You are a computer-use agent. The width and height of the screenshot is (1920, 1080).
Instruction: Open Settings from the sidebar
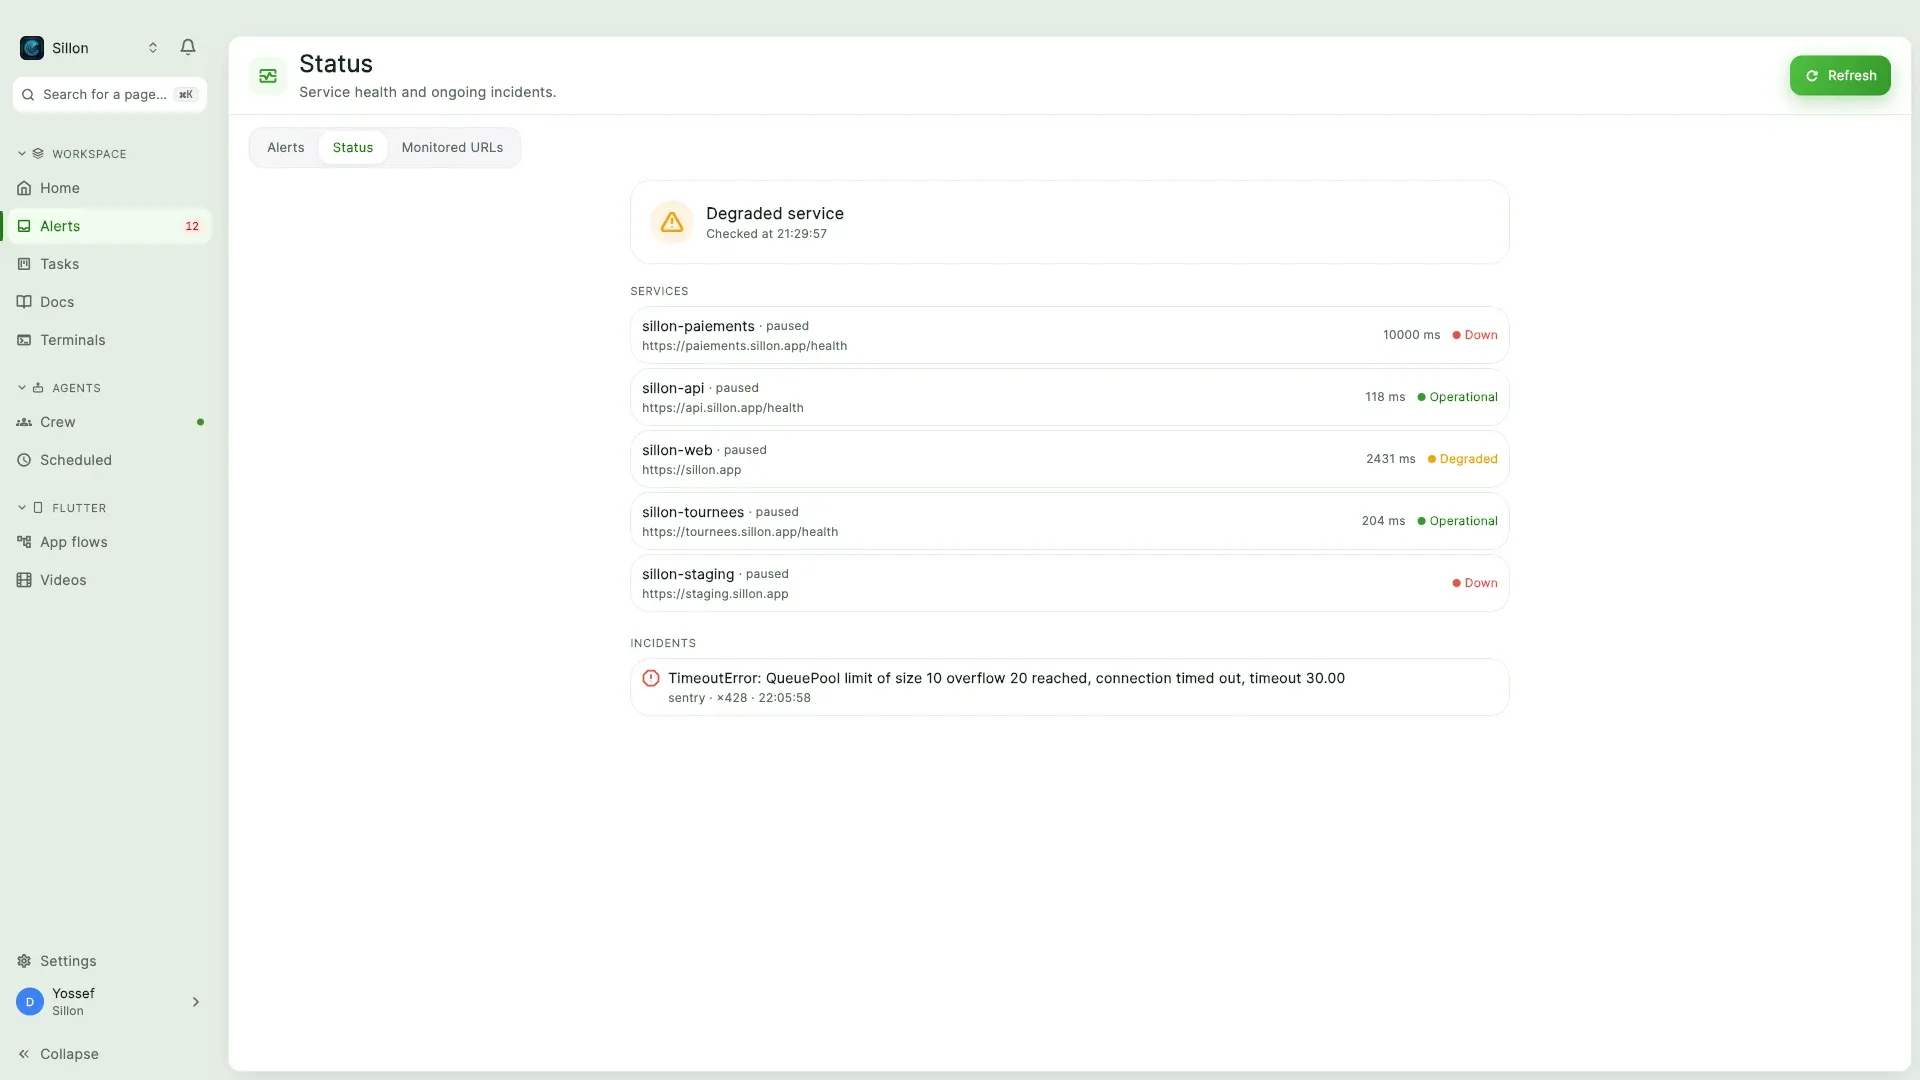click(110, 961)
